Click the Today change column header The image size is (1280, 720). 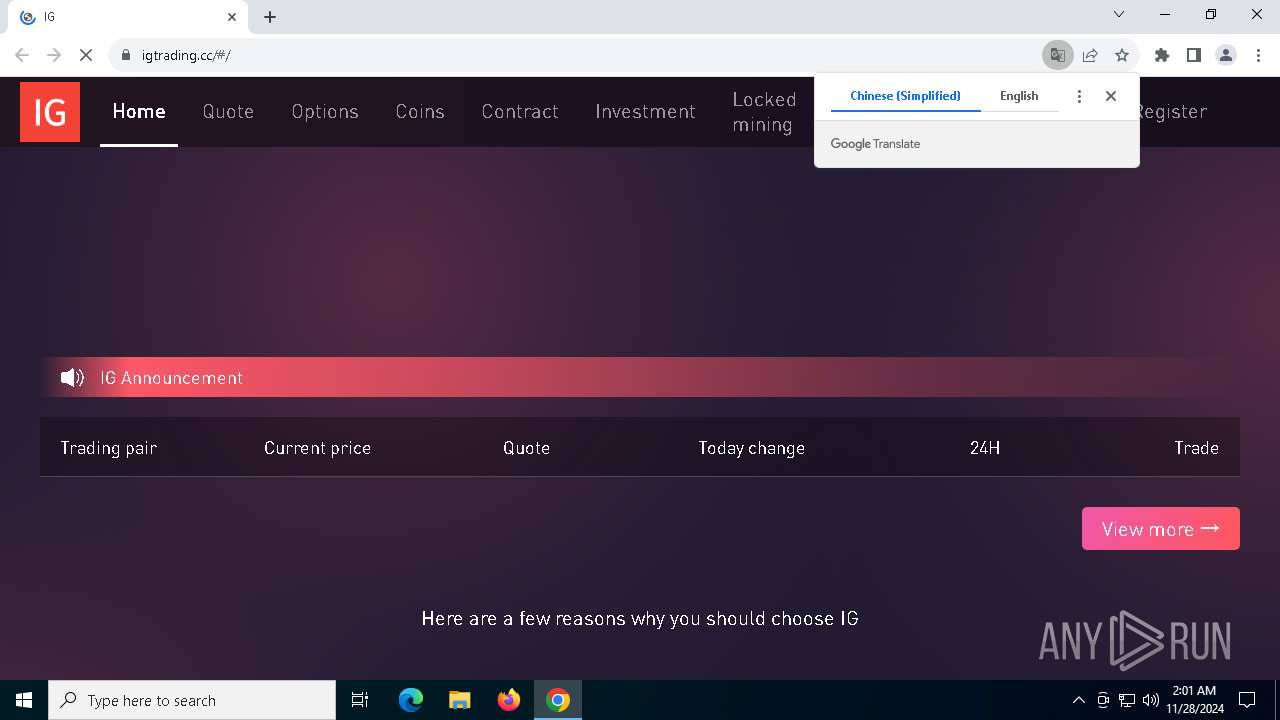click(x=751, y=448)
